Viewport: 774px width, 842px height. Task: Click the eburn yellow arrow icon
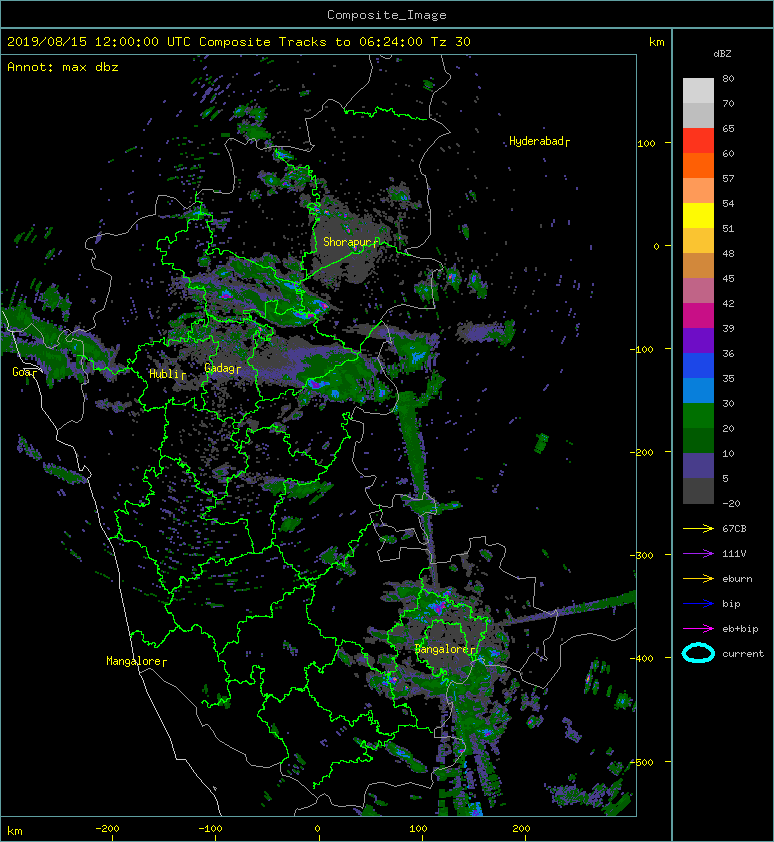click(698, 578)
